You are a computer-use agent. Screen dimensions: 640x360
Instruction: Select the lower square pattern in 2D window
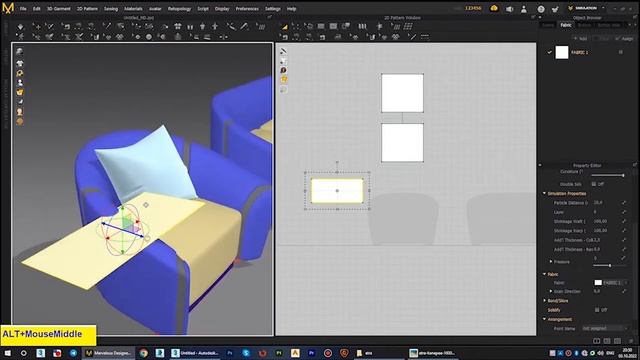coord(402,142)
